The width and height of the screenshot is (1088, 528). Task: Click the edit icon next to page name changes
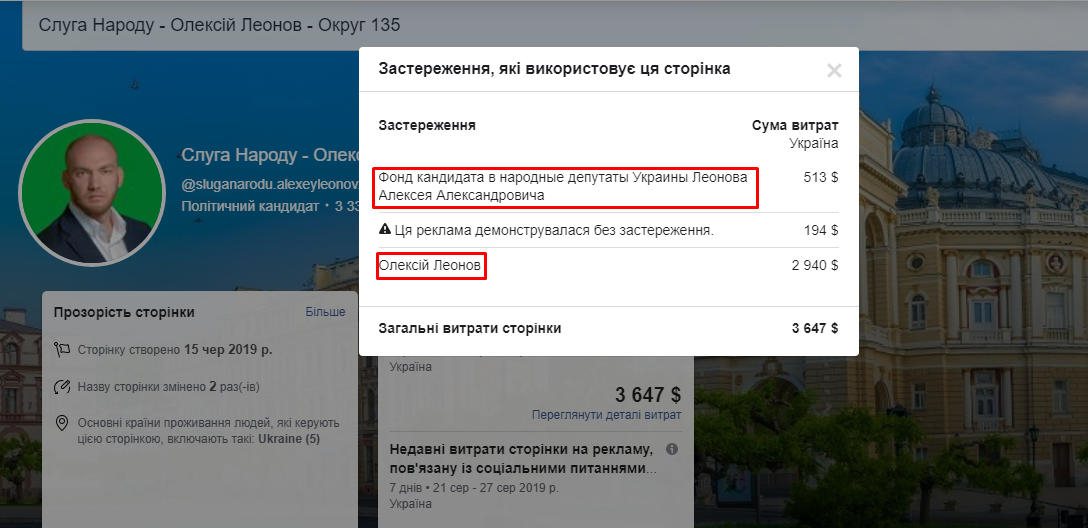click(62, 386)
